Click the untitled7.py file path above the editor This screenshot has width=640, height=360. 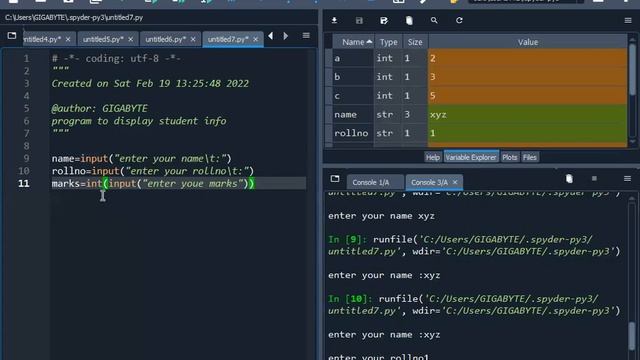point(74,18)
